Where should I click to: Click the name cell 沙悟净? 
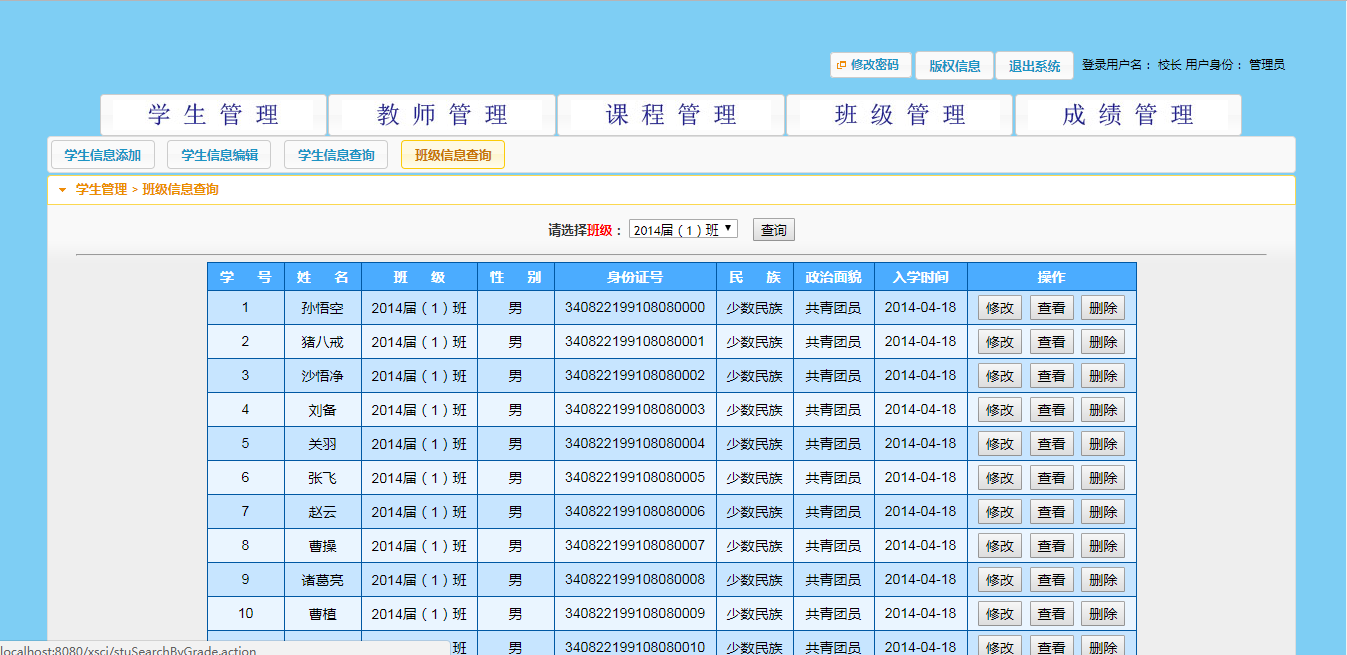pos(322,376)
